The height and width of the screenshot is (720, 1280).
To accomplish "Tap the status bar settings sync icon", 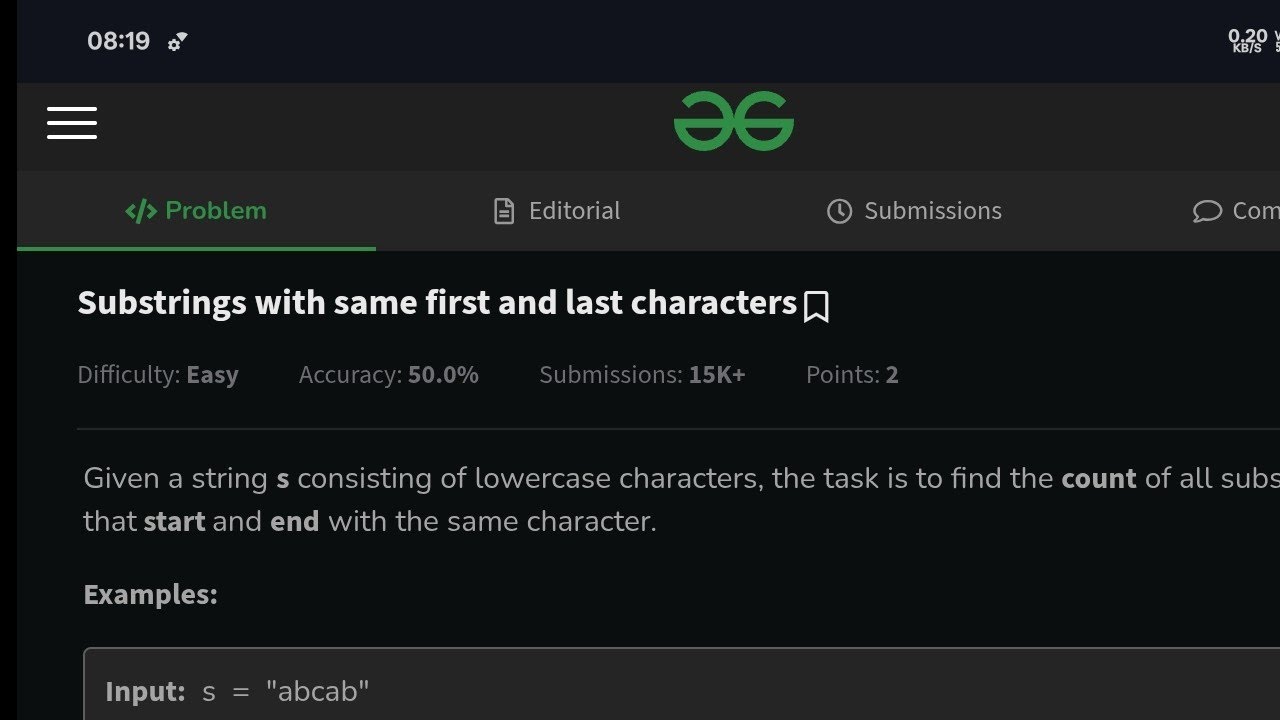I will point(177,42).
